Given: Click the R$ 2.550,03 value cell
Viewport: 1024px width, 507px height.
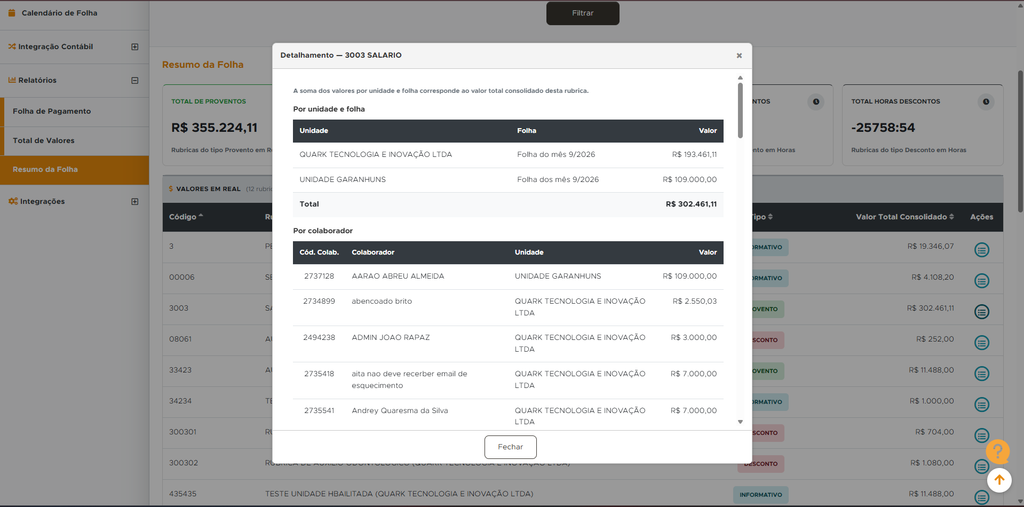Looking at the screenshot, I should (695, 301).
